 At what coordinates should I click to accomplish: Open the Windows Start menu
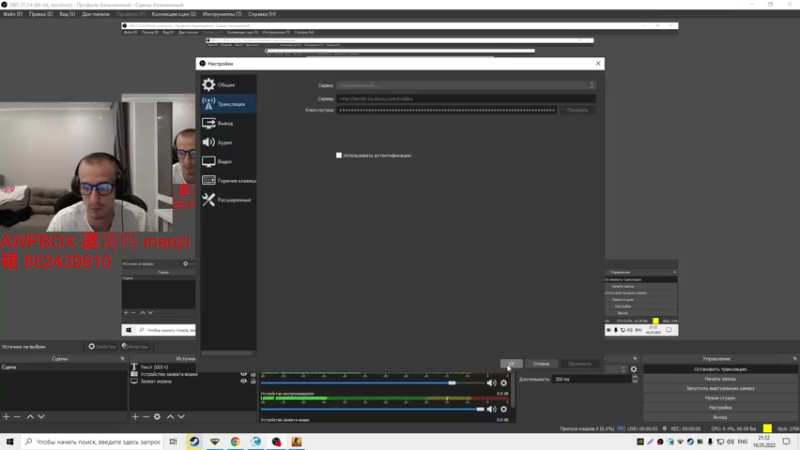click(x=10, y=442)
